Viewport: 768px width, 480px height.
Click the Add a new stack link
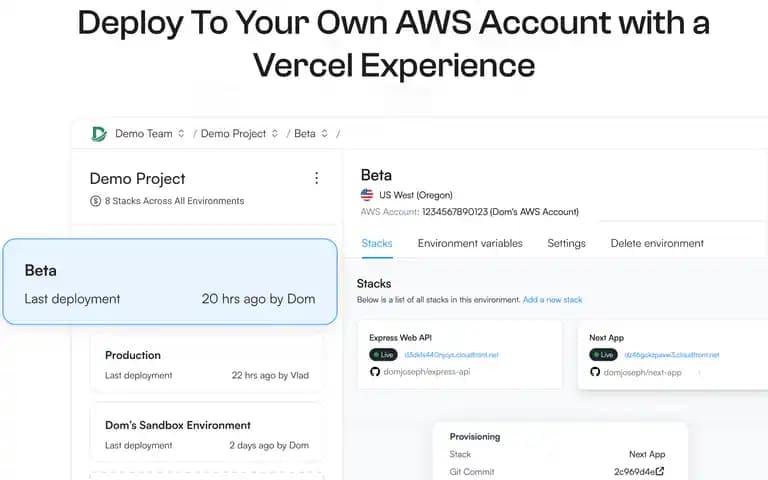coord(552,299)
